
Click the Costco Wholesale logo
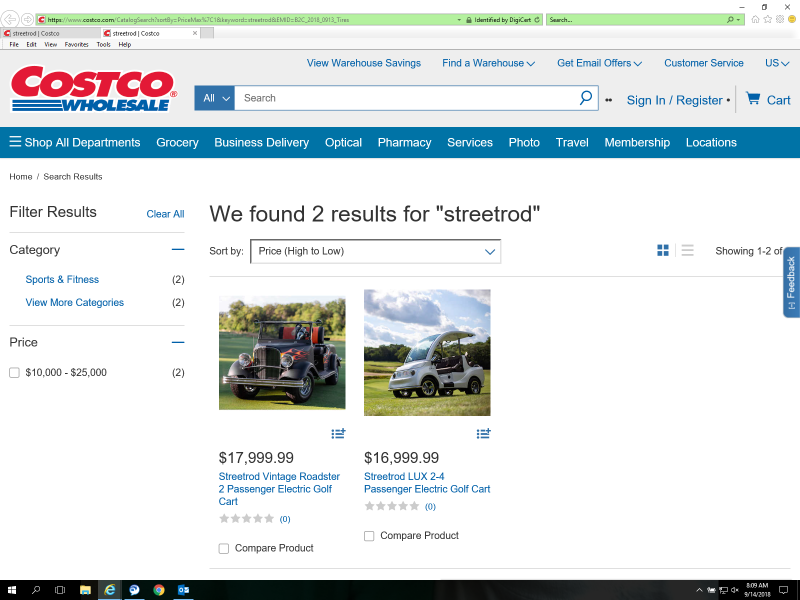pyautogui.click(x=94, y=89)
